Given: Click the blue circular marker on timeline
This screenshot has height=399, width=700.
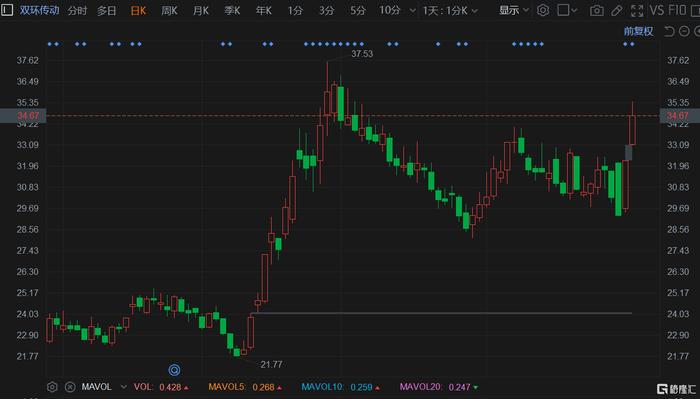Looking at the screenshot, I should click(175, 370).
